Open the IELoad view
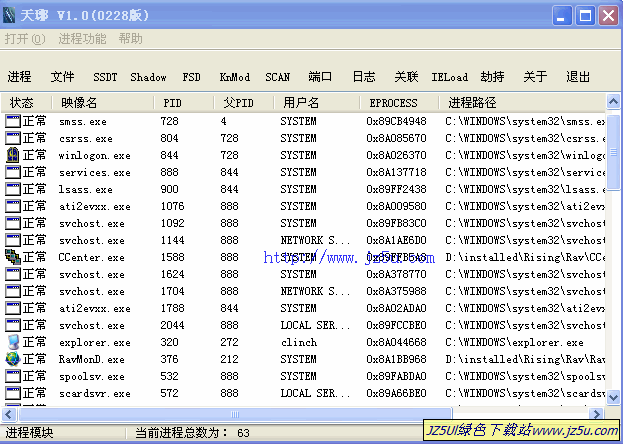 450,77
